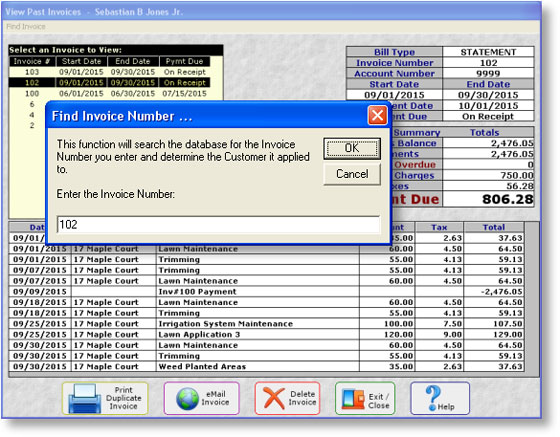Viewport: 560px width, 437px height.
Task: Click the Irrigation System Maintenance row
Action: [x=266, y=324]
